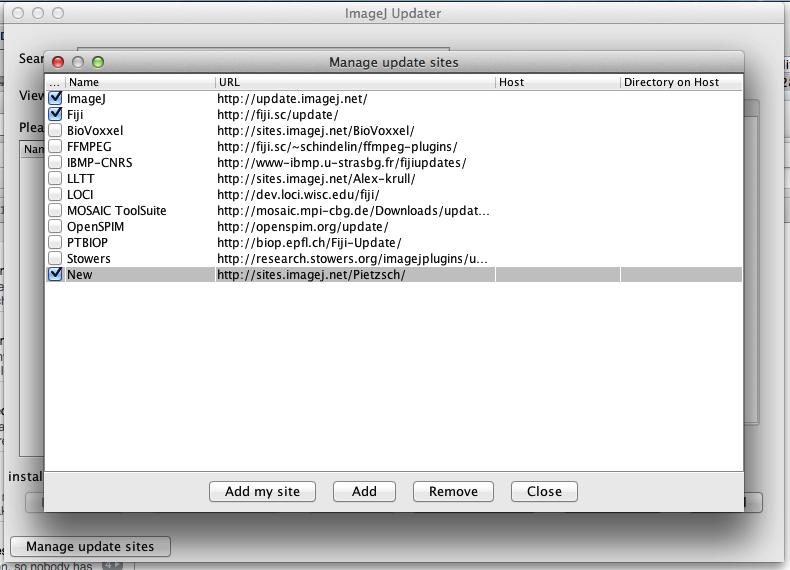Click the sites.imagej.net/BioVoxxel/ URL cell
790x570 pixels.
click(355, 131)
